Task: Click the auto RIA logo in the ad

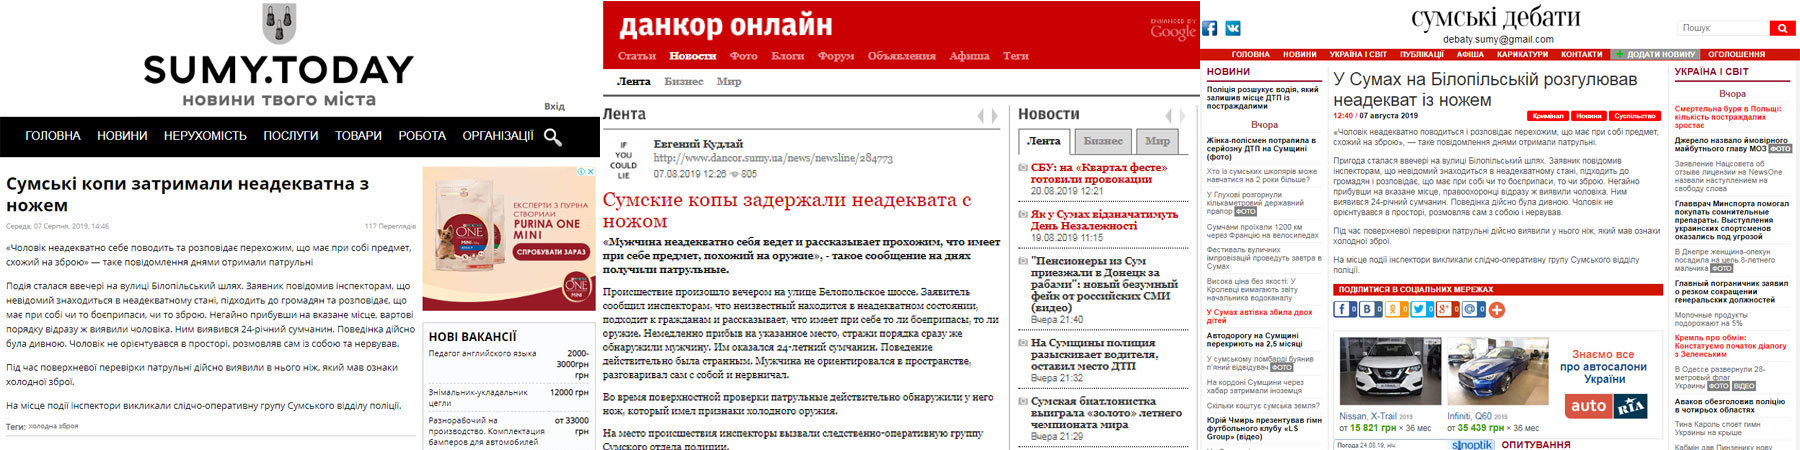Action: (x=1605, y=405)
